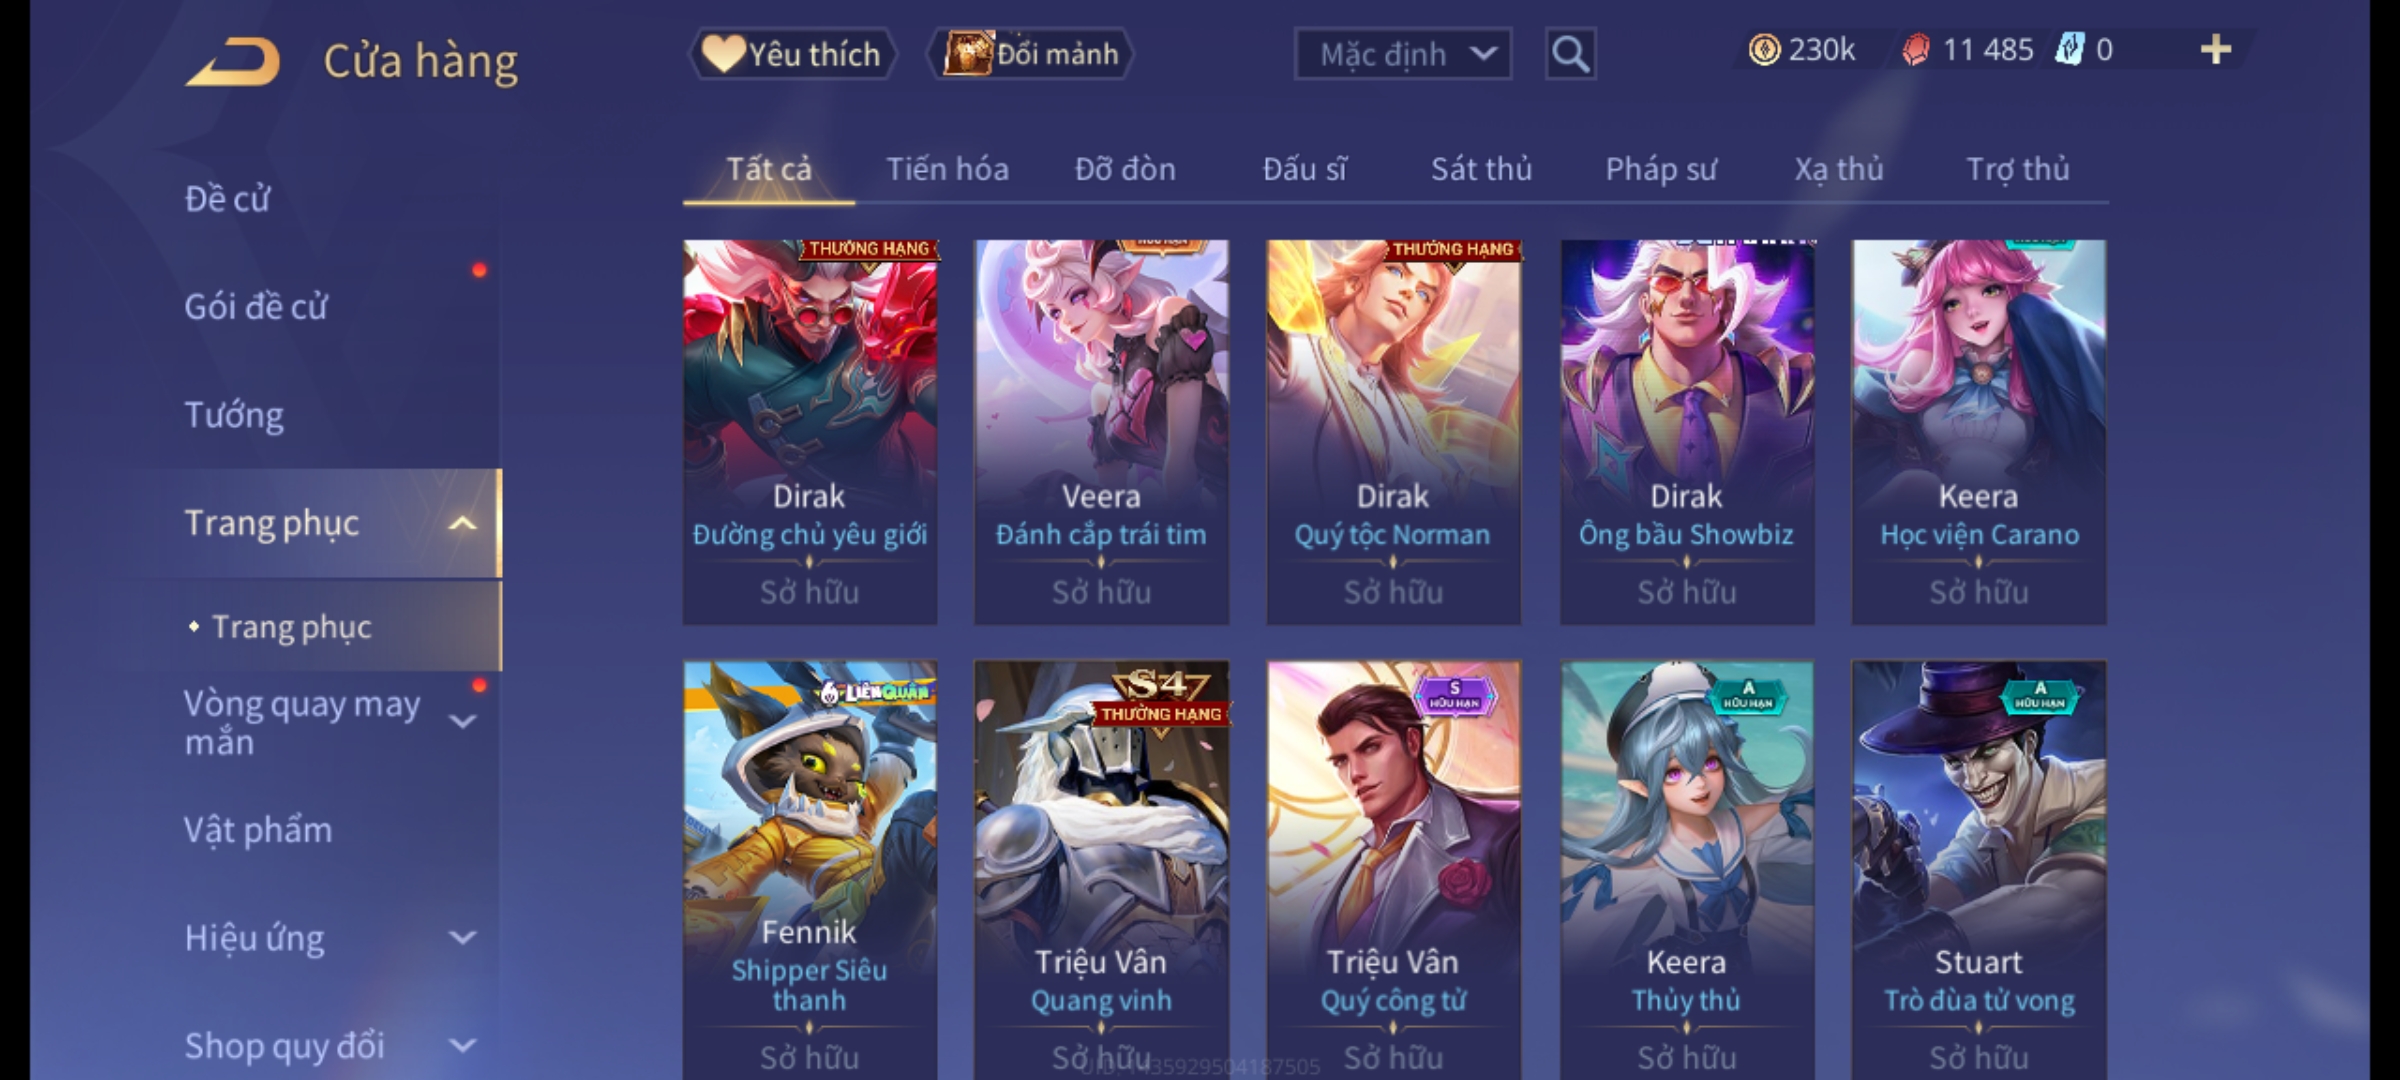Open the search magnifier icon
Viewport: 2400px width, 1080px height.
coord(1570,54)
